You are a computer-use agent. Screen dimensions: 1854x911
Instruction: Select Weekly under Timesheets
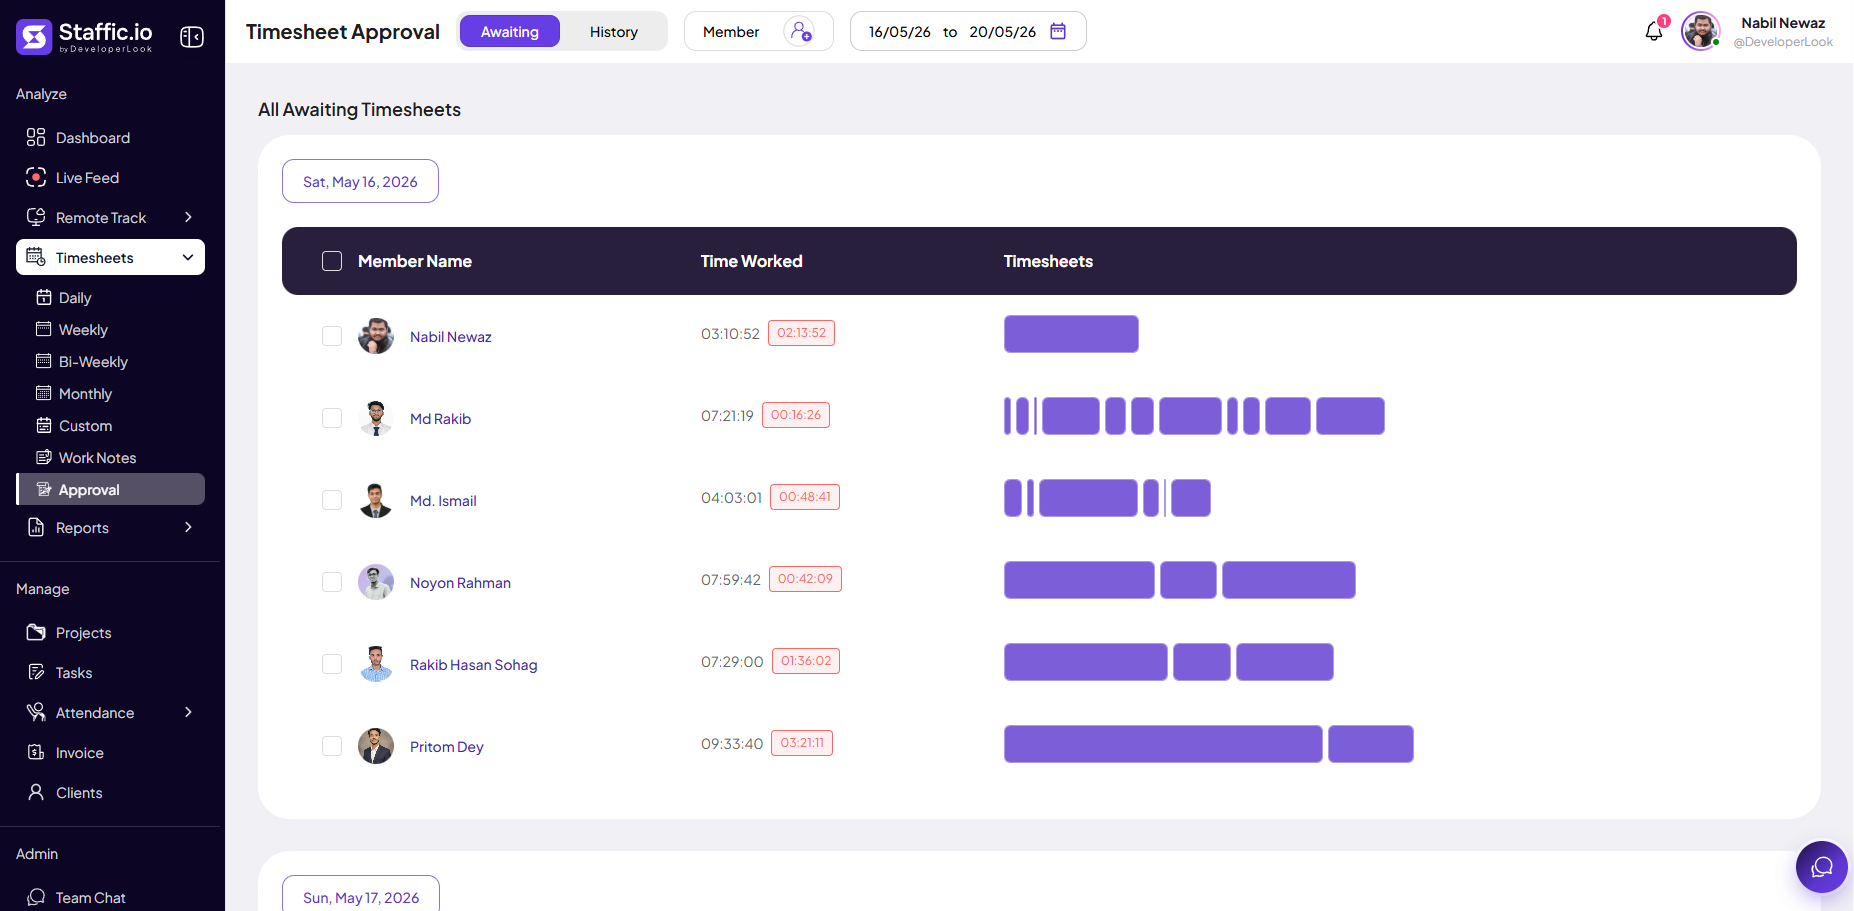(x=83, y=329)
